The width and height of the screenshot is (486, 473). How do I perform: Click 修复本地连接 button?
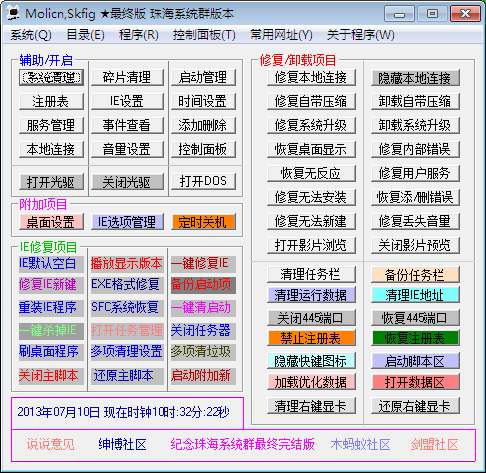(x=311, y=77)
